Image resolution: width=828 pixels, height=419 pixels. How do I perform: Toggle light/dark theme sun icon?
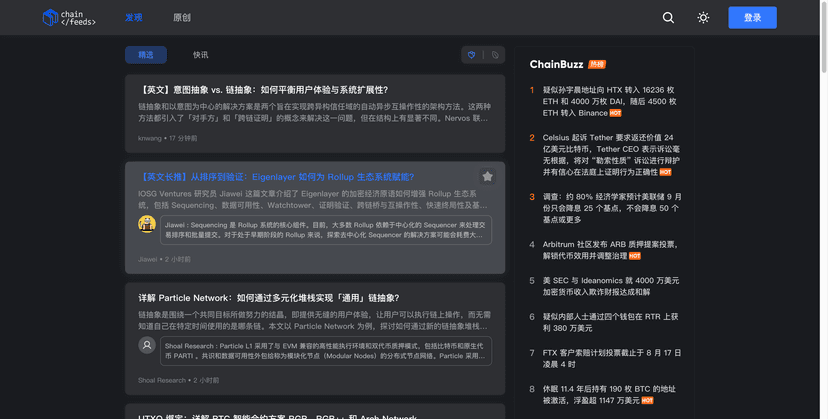[x=703, y=17]
